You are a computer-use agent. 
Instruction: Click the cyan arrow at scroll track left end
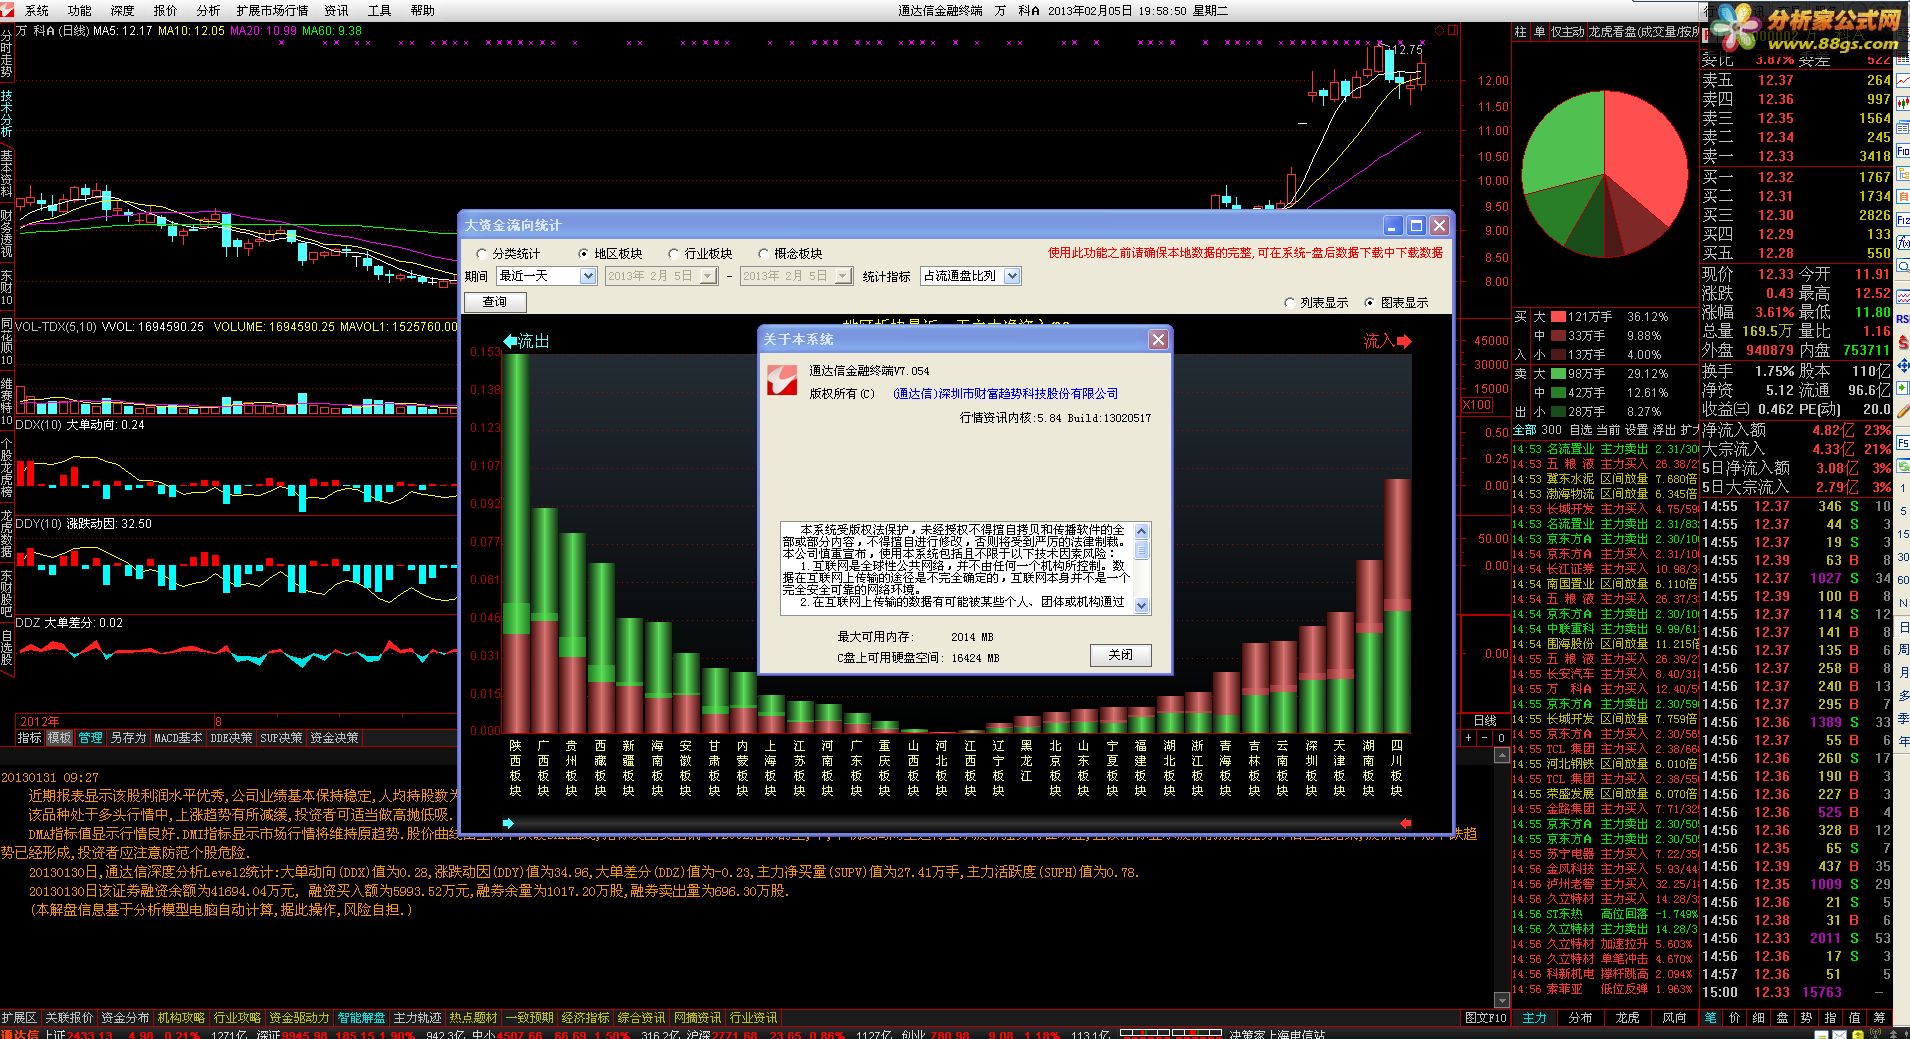pos(508,823)
